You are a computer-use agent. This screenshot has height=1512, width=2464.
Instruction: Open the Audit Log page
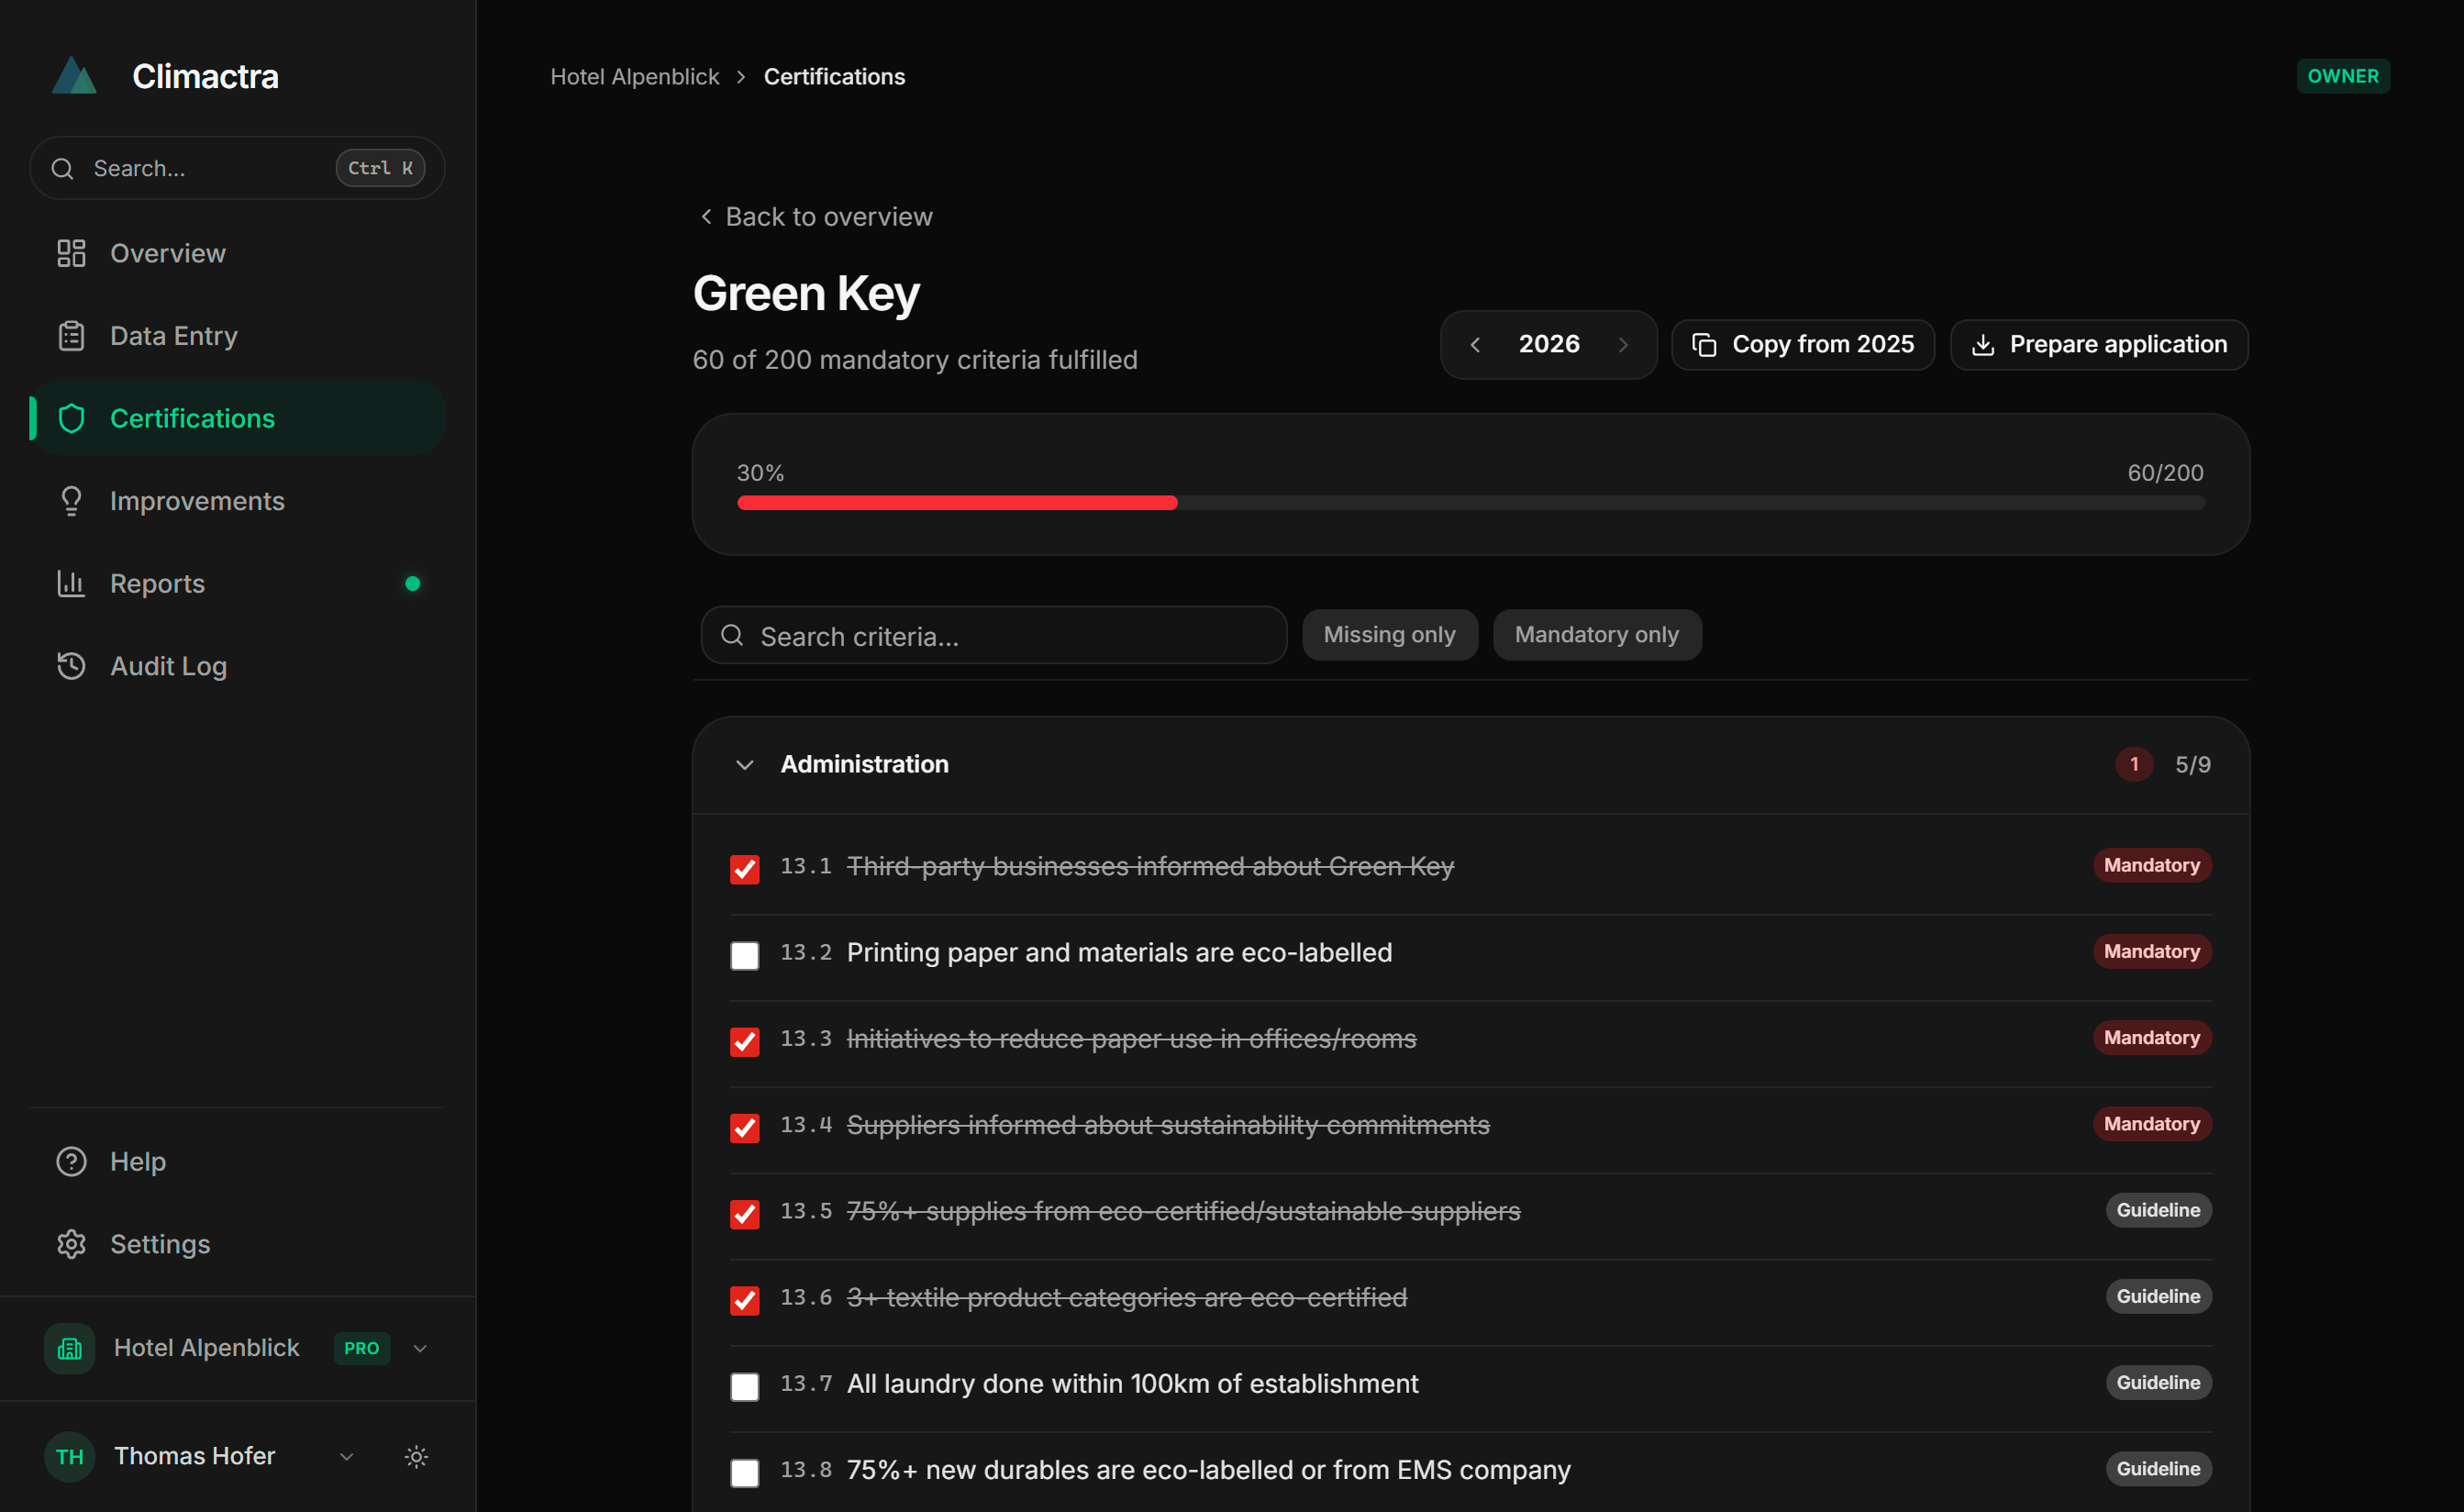point(237,666)
